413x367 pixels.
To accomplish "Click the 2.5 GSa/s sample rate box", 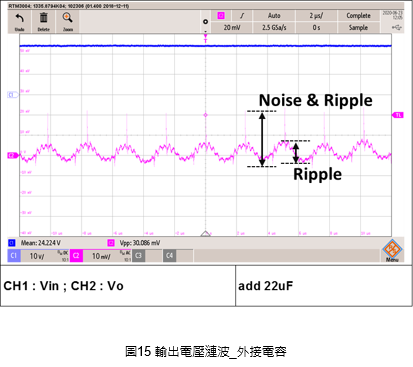I will coord(274,27).
